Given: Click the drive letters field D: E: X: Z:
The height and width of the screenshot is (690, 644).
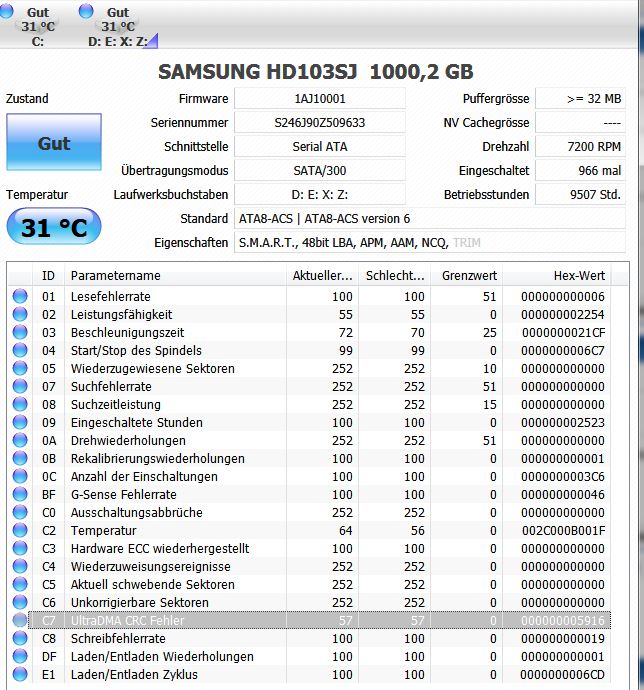Looking at the screenshot, I should tap(320, 195).
